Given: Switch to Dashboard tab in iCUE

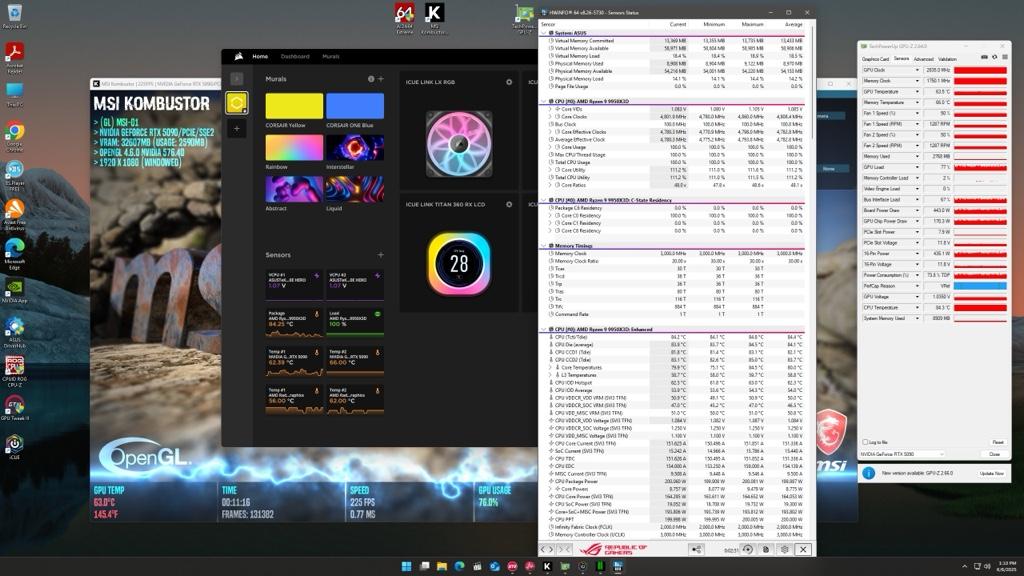Looking at the screenshot, I should click(295, 56).
